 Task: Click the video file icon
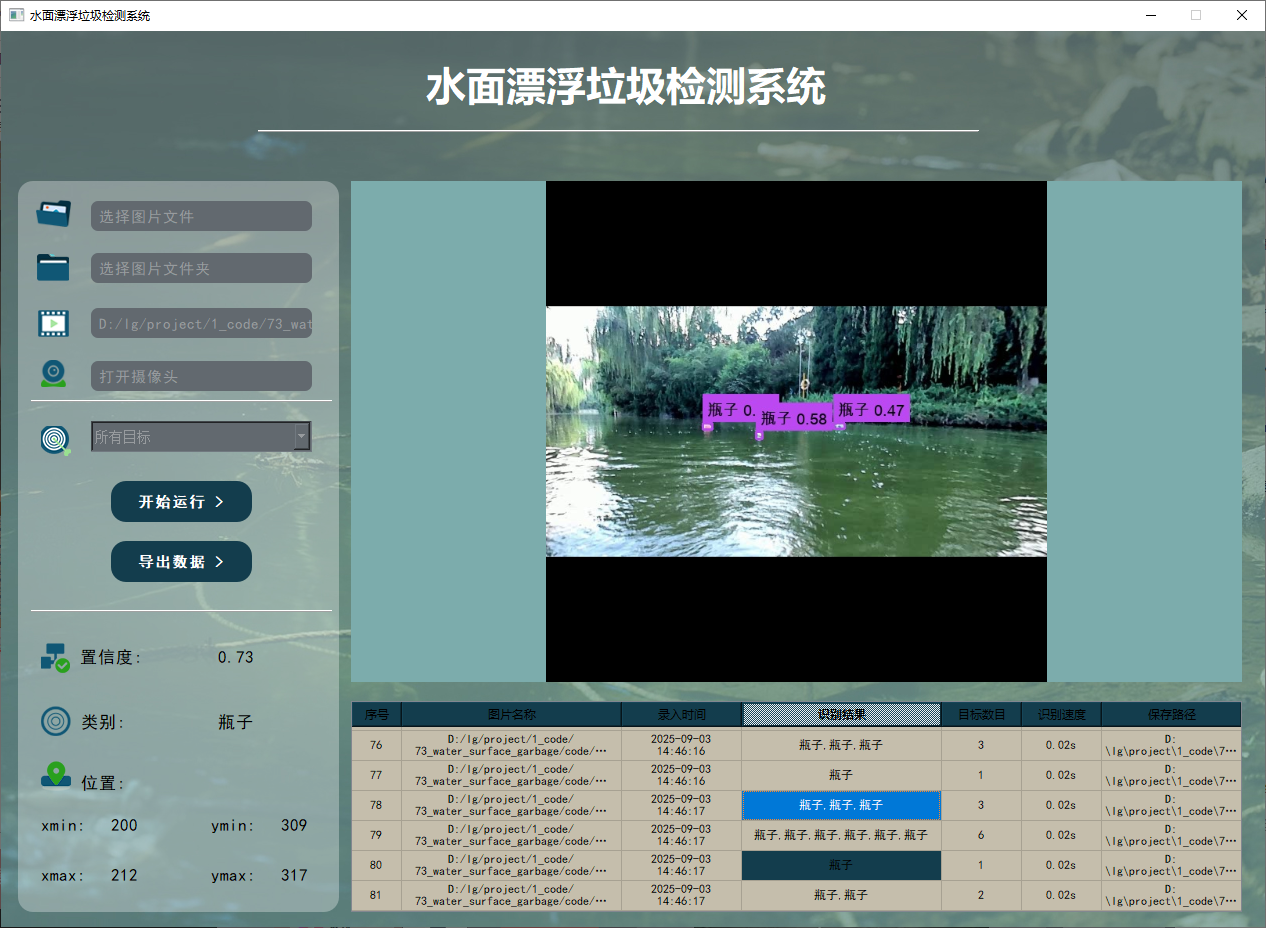(x=53, y=323)
